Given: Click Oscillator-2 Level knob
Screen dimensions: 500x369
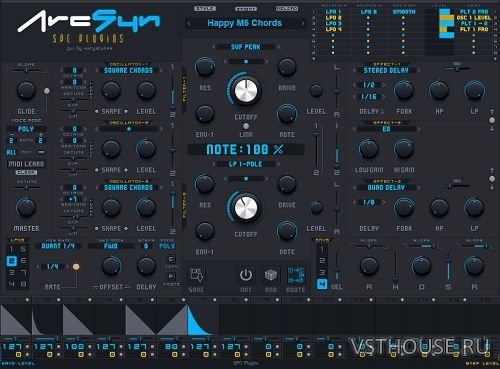Looking at the screenshot, I should [x=146, y=149].
